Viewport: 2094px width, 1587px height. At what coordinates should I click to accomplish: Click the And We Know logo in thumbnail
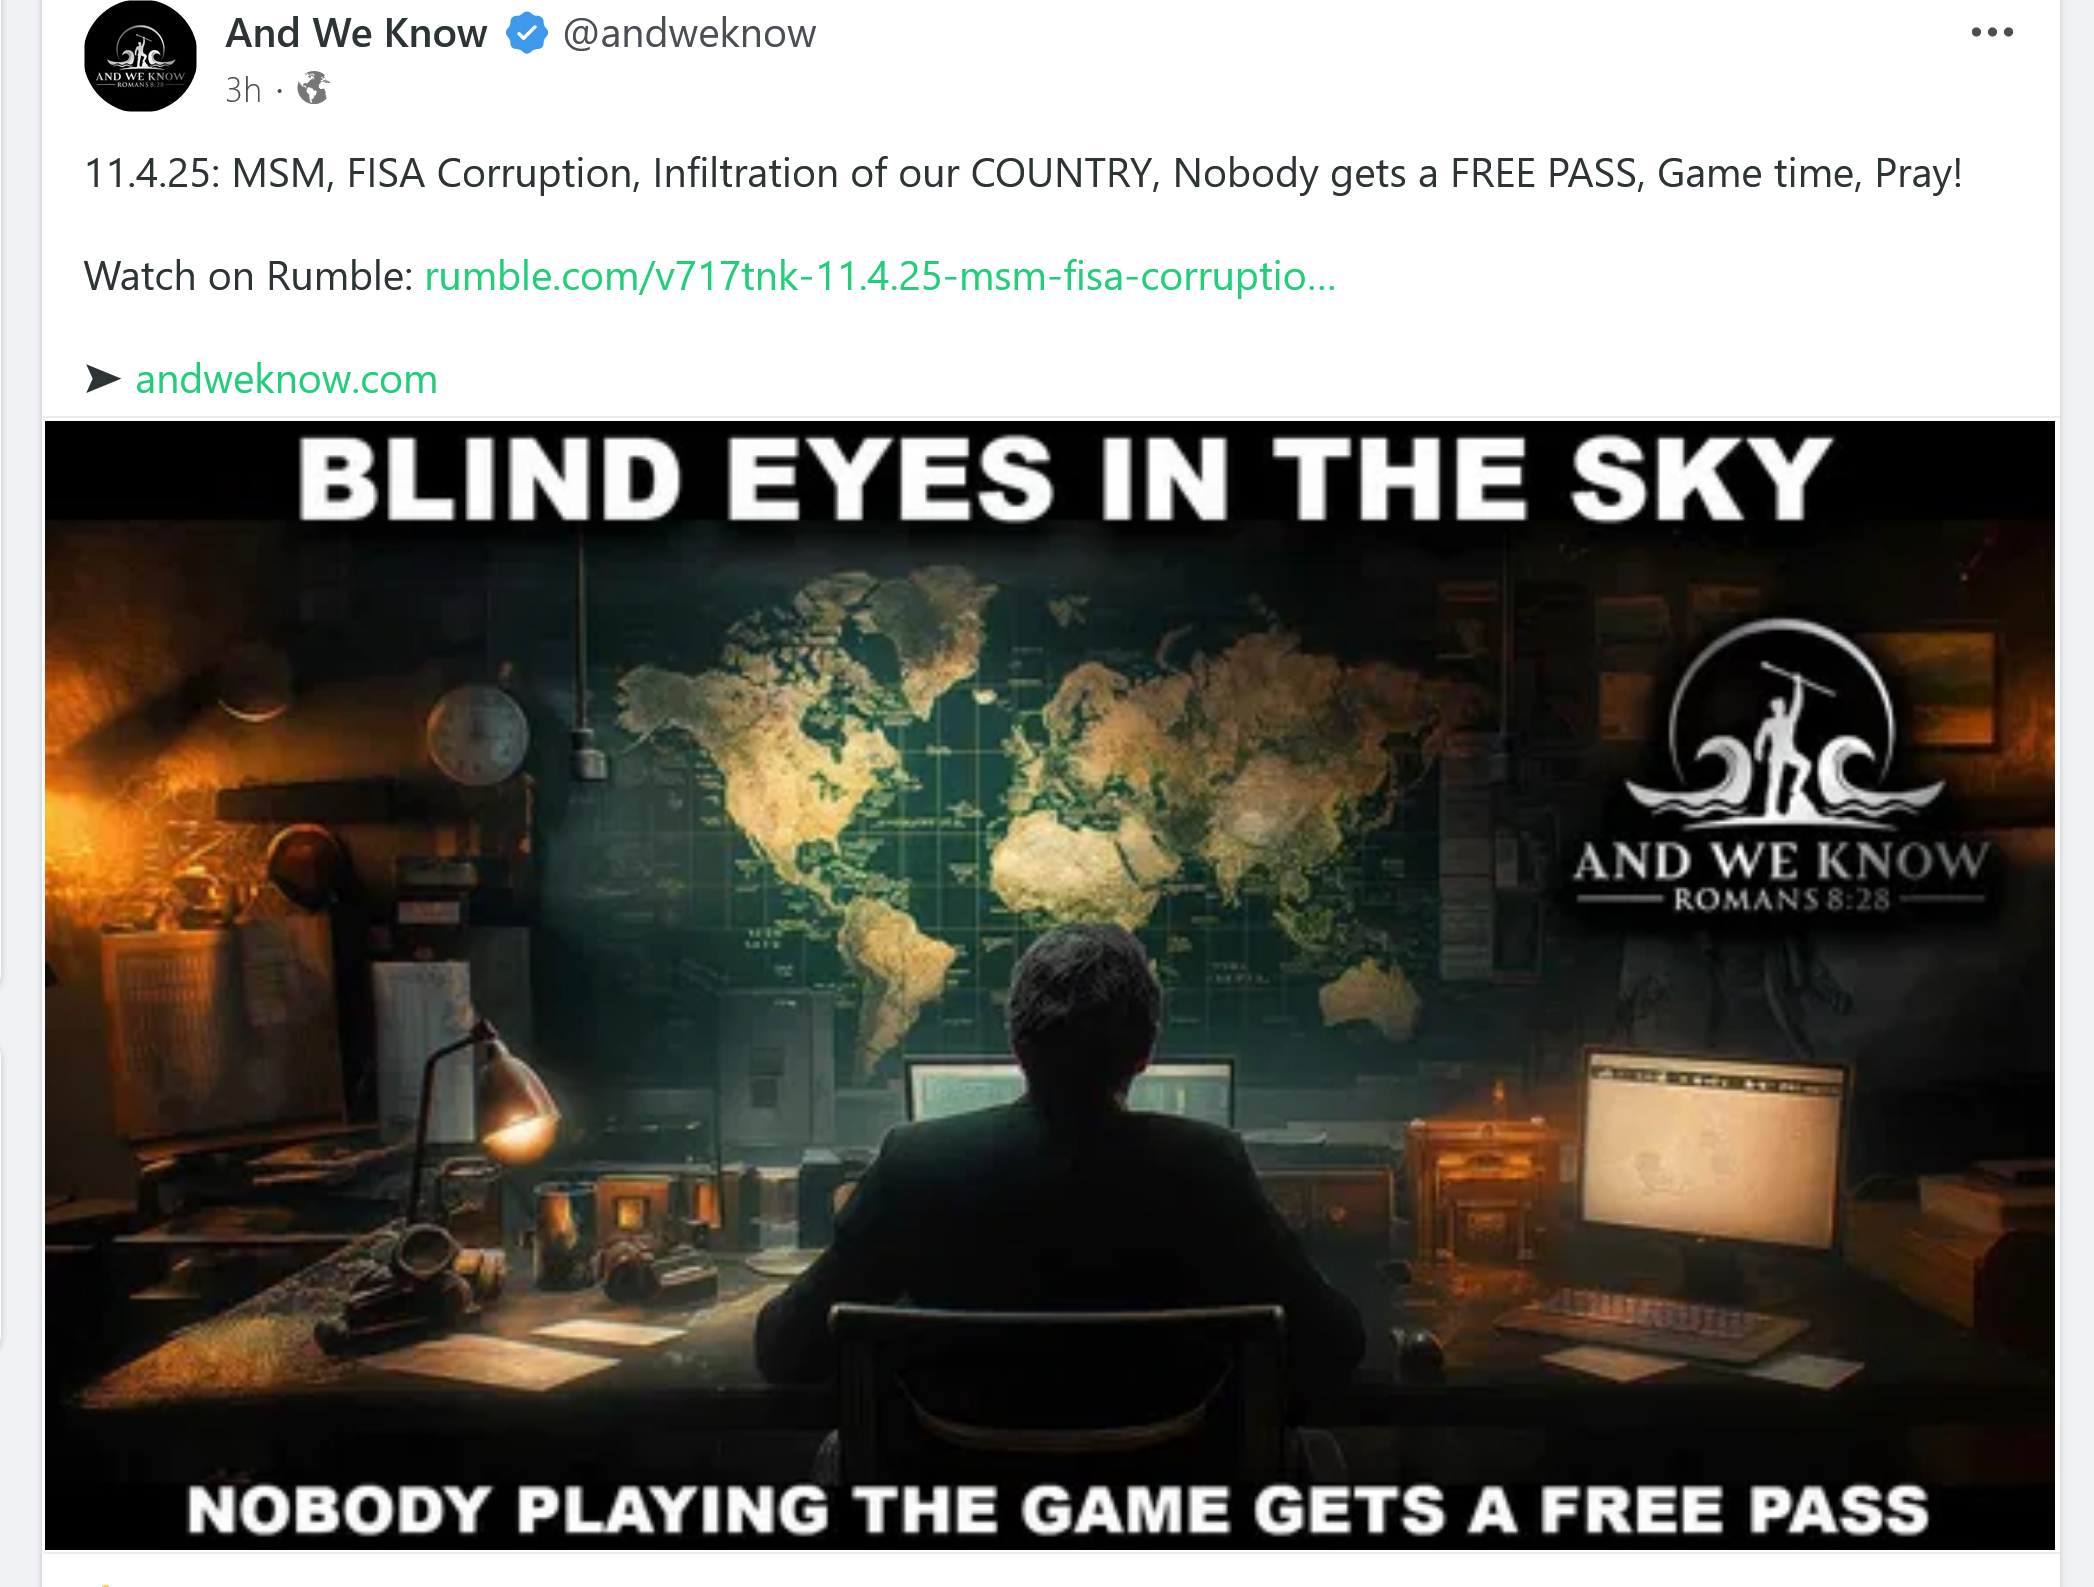1781,765
